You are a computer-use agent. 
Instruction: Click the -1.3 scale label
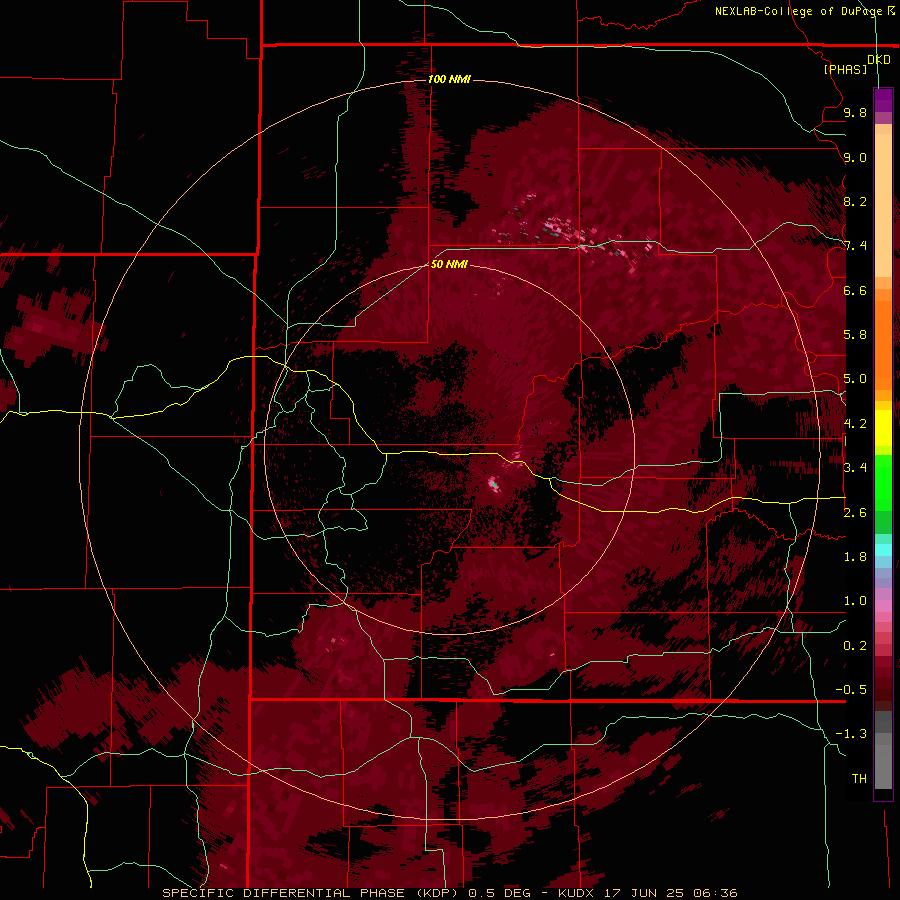tap(851, 734)
